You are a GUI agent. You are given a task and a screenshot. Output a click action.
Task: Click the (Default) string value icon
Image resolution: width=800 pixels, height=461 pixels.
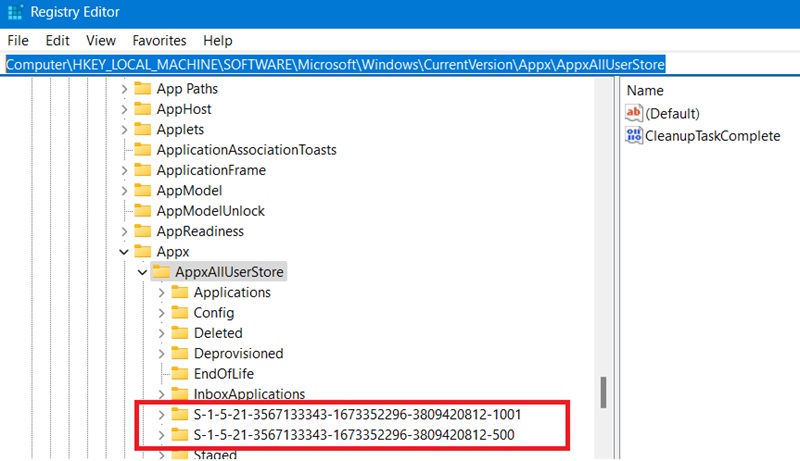coord(634,113)
